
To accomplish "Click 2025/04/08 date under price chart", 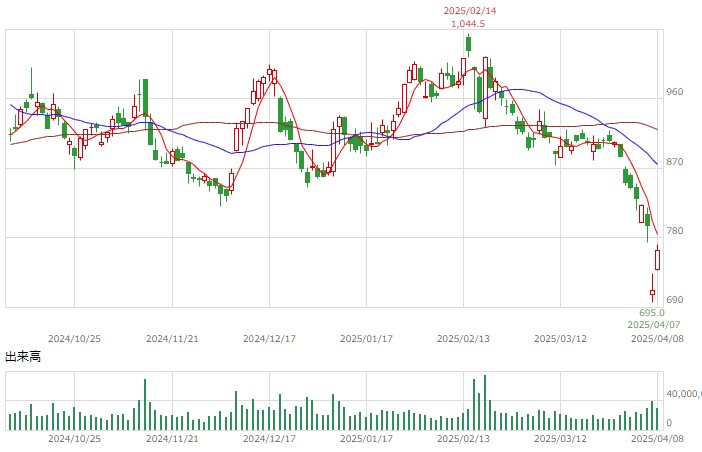I will pyautogui.click(x=657, y=339).
